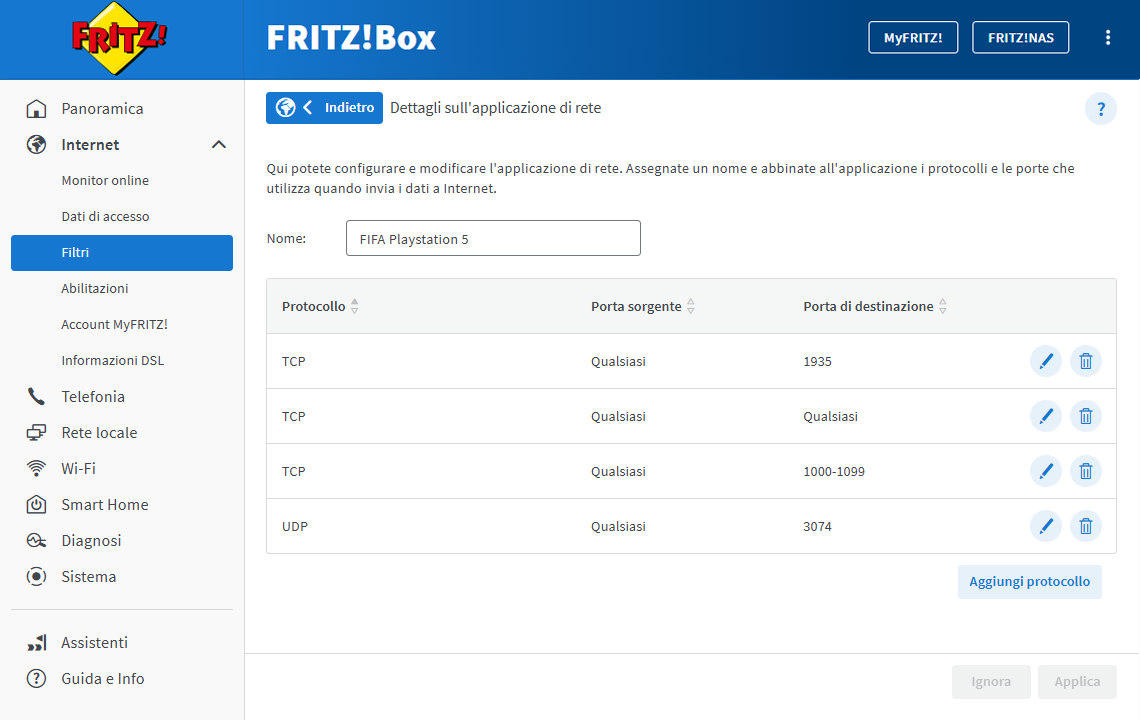Edit TCP row with destination Qualsiasi
Screen dimensions: 1140x720
click(1045, 416)
